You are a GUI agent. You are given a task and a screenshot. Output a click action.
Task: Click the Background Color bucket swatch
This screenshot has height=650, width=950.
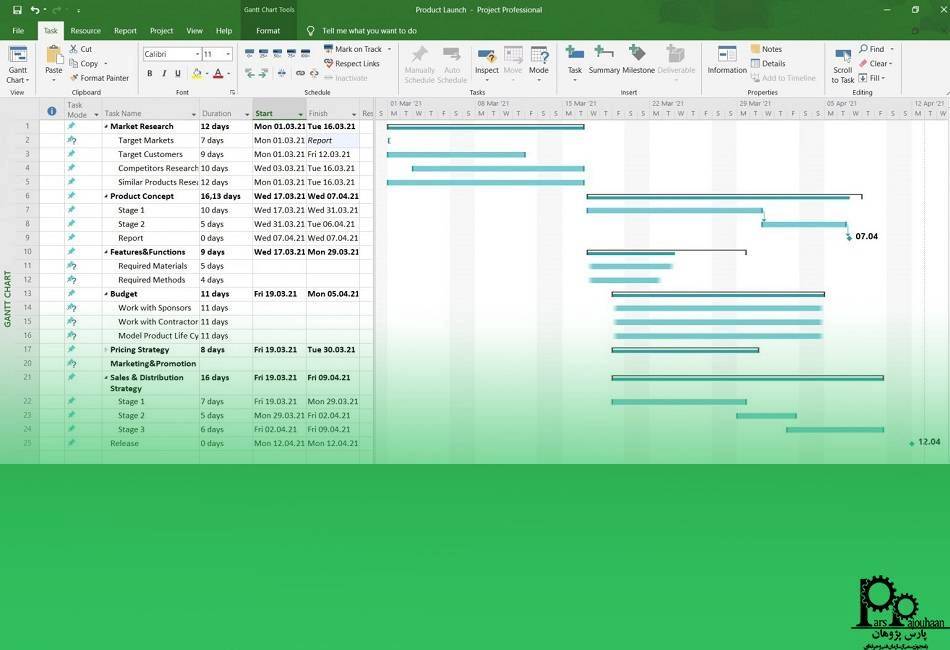pyautogui.click(x=196, y=73)
